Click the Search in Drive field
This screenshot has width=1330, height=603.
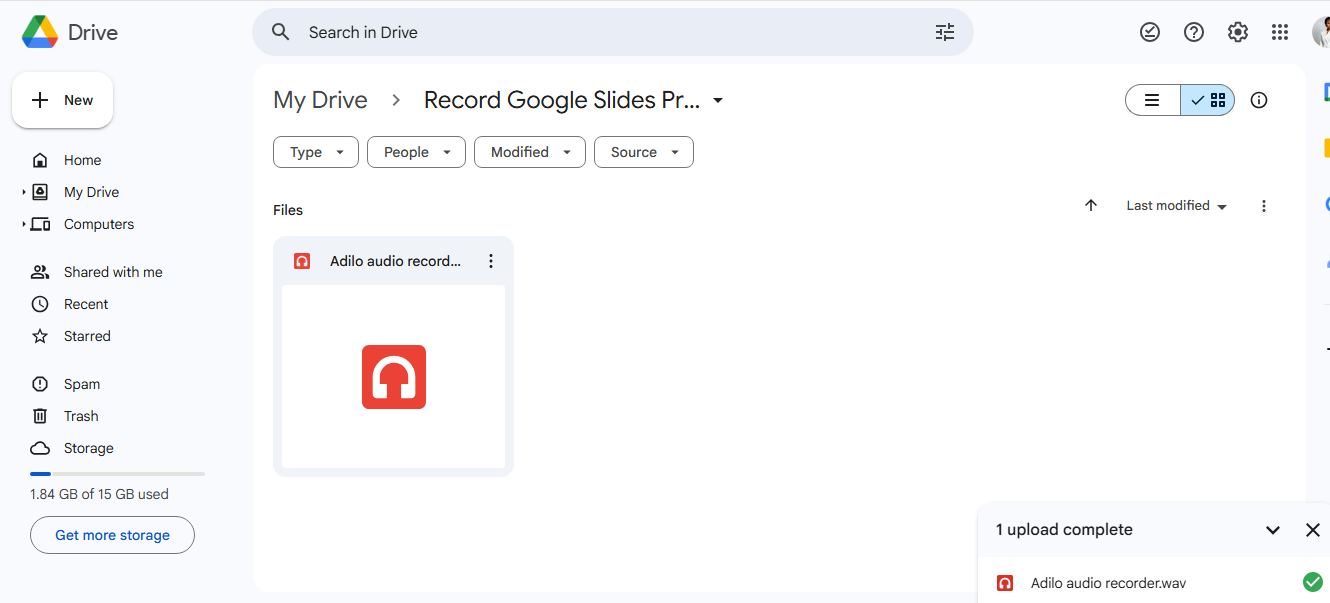[612, 32]
